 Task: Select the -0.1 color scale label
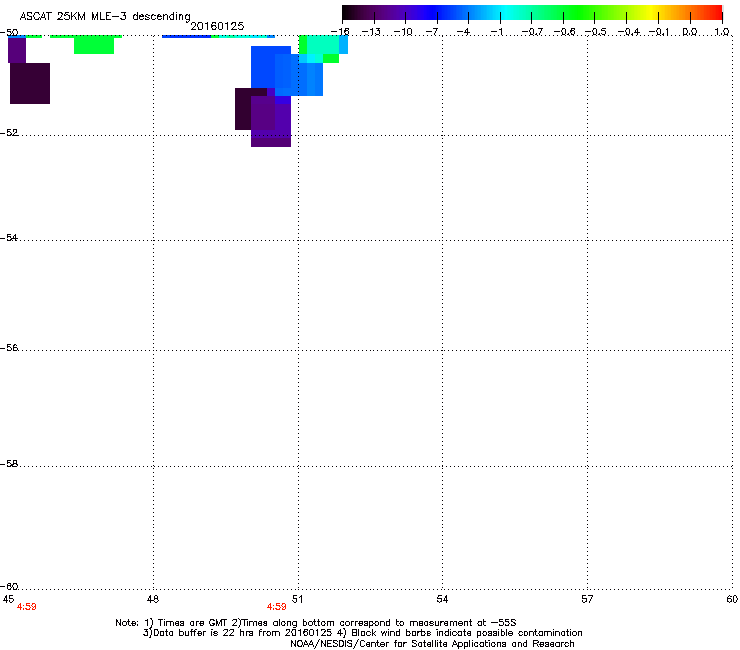[660, 32]
